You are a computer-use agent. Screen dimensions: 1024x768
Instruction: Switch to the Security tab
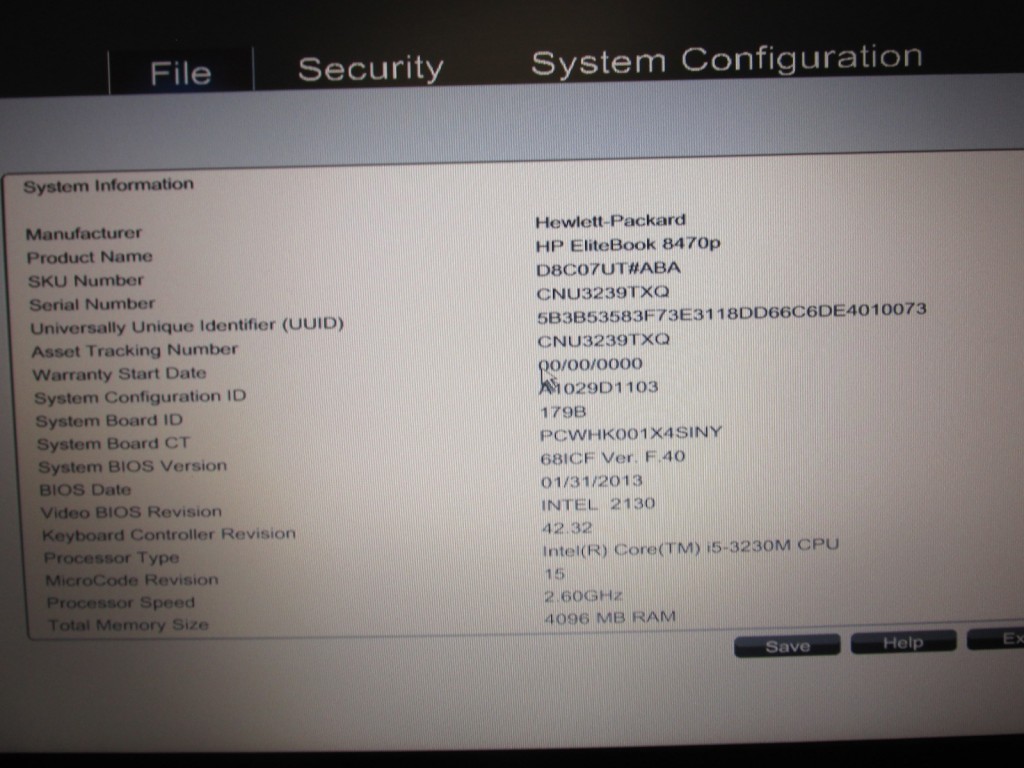pyautogui.click(x=371, y=69)
